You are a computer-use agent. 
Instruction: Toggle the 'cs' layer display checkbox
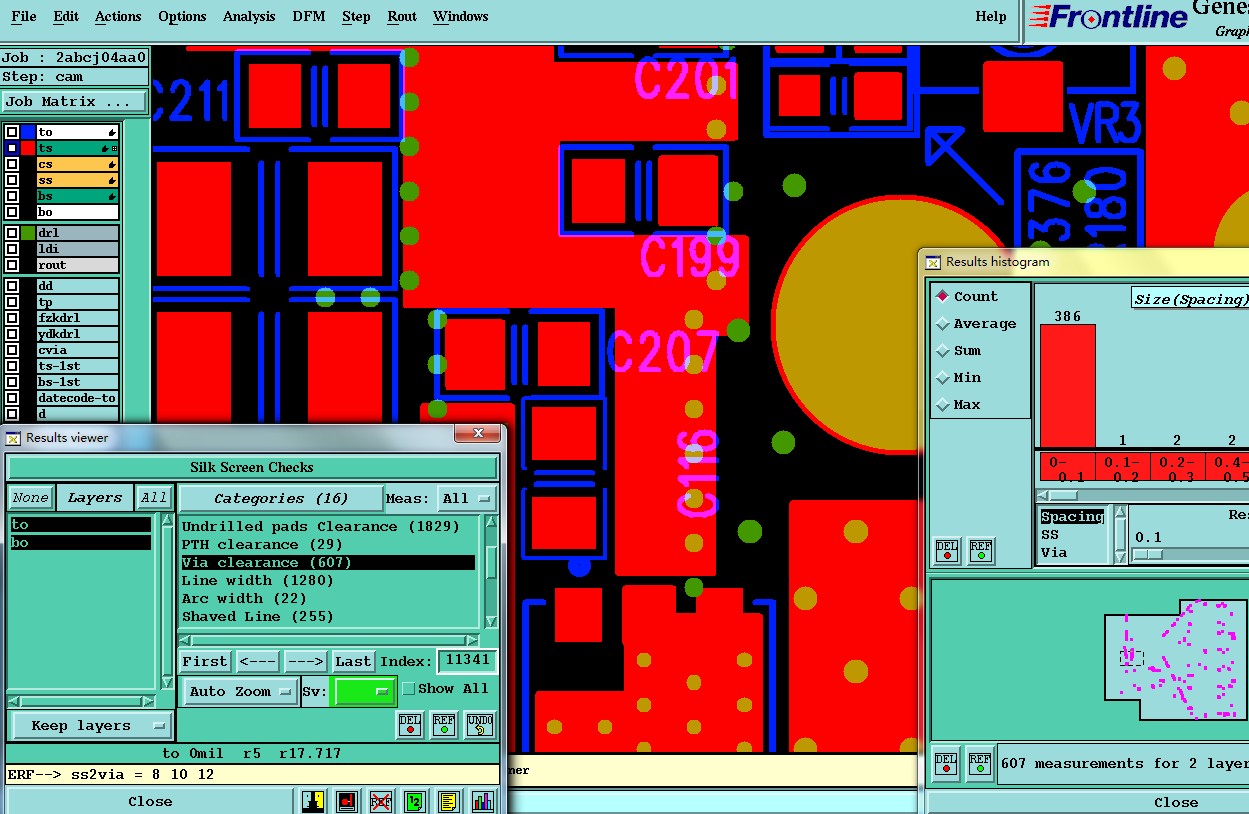click(x=12, y=164)
